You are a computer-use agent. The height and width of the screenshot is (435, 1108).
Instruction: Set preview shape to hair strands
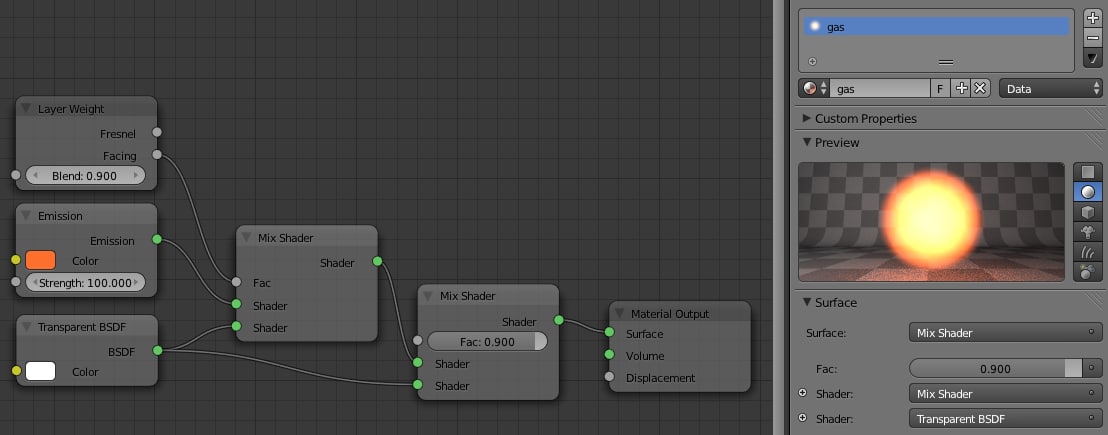[x=1088, y=251]
